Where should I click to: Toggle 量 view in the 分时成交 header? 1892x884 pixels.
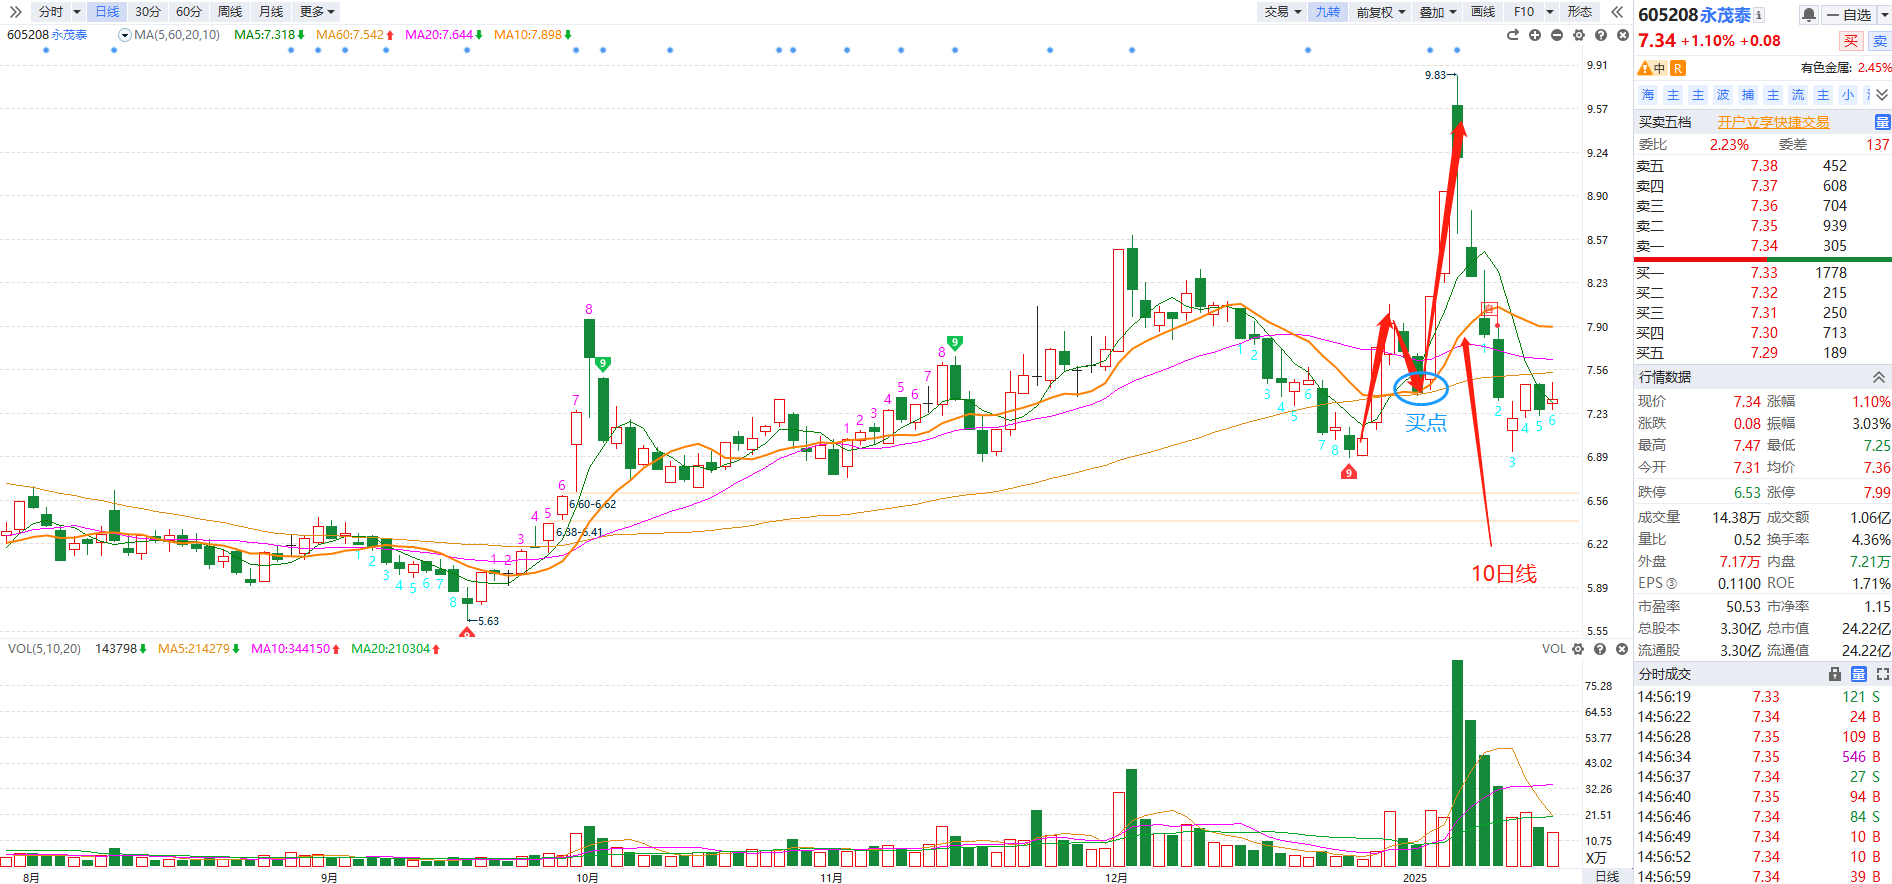[x=1859, y=674]
